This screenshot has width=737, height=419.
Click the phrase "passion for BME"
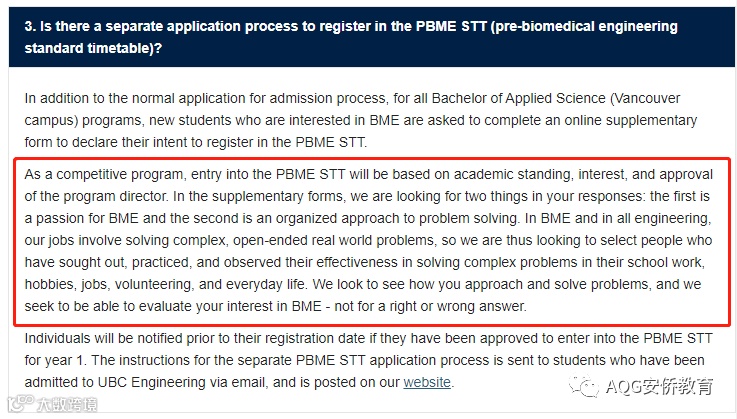pyautogui.click(x=87, y=218)
